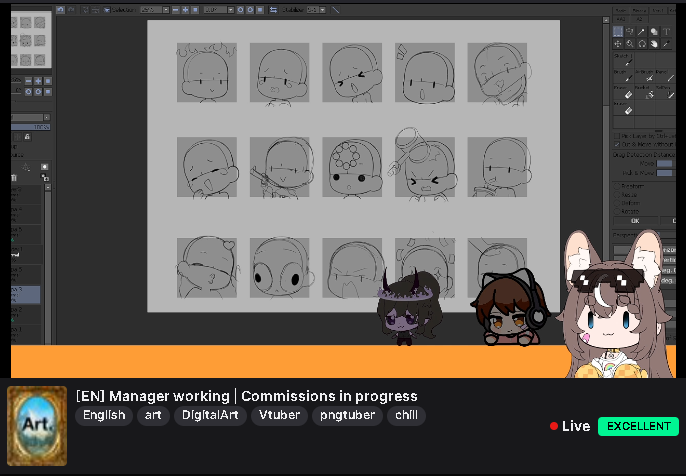Viewport: 686px width, 476px height.
Task: Toggle Ctrl & Move without checkbox
Action: pyautogui.click(x=617, y=144)
